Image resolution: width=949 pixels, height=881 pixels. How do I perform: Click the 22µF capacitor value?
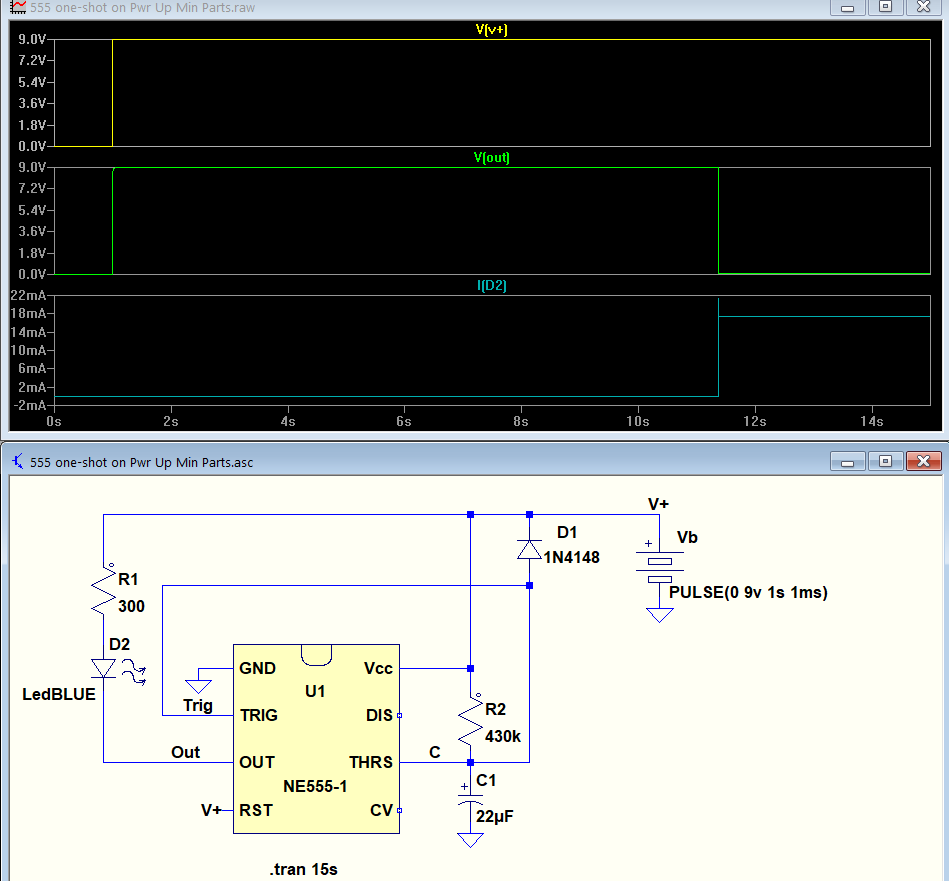(x=494, y=816)
